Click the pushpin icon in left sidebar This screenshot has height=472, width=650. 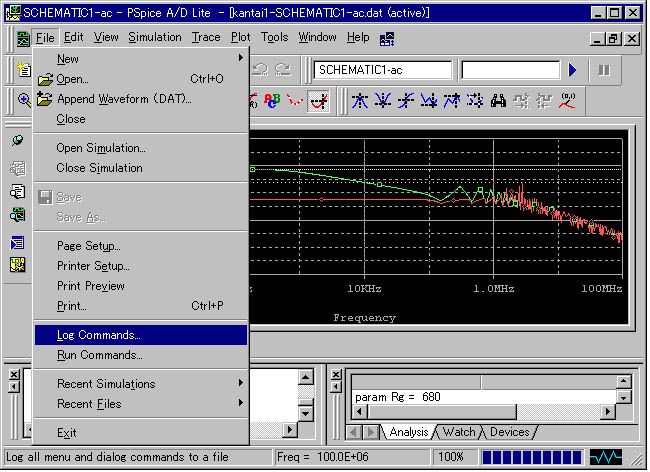(x=17, y=141)
